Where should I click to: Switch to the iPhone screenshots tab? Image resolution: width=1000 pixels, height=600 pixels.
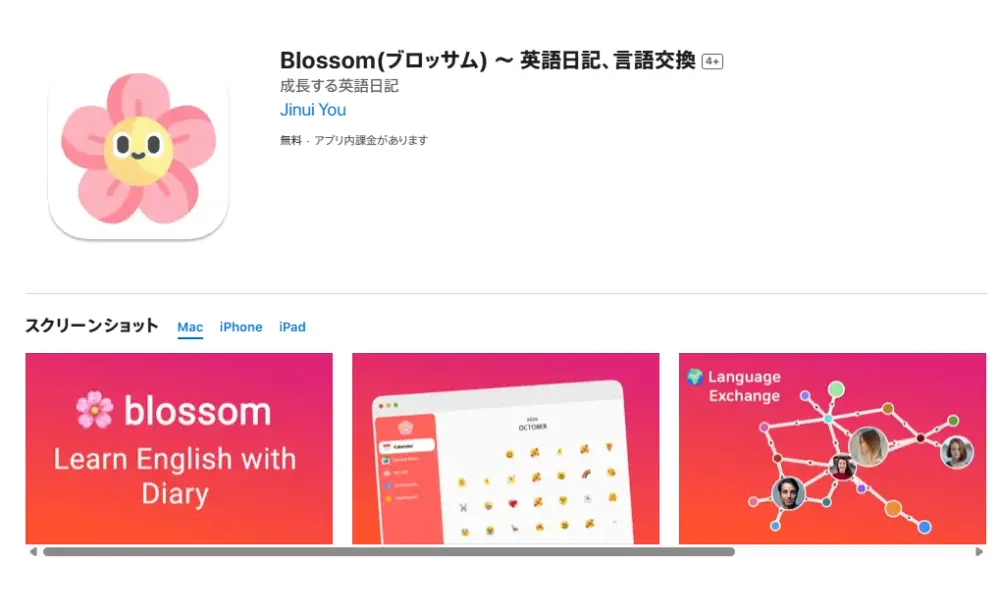coord(240,327)
